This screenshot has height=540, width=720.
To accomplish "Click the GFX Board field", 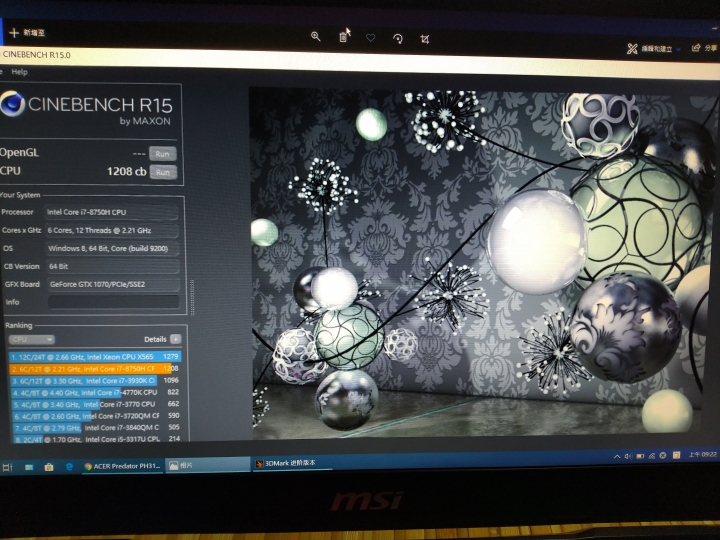I will coord(113,284).
